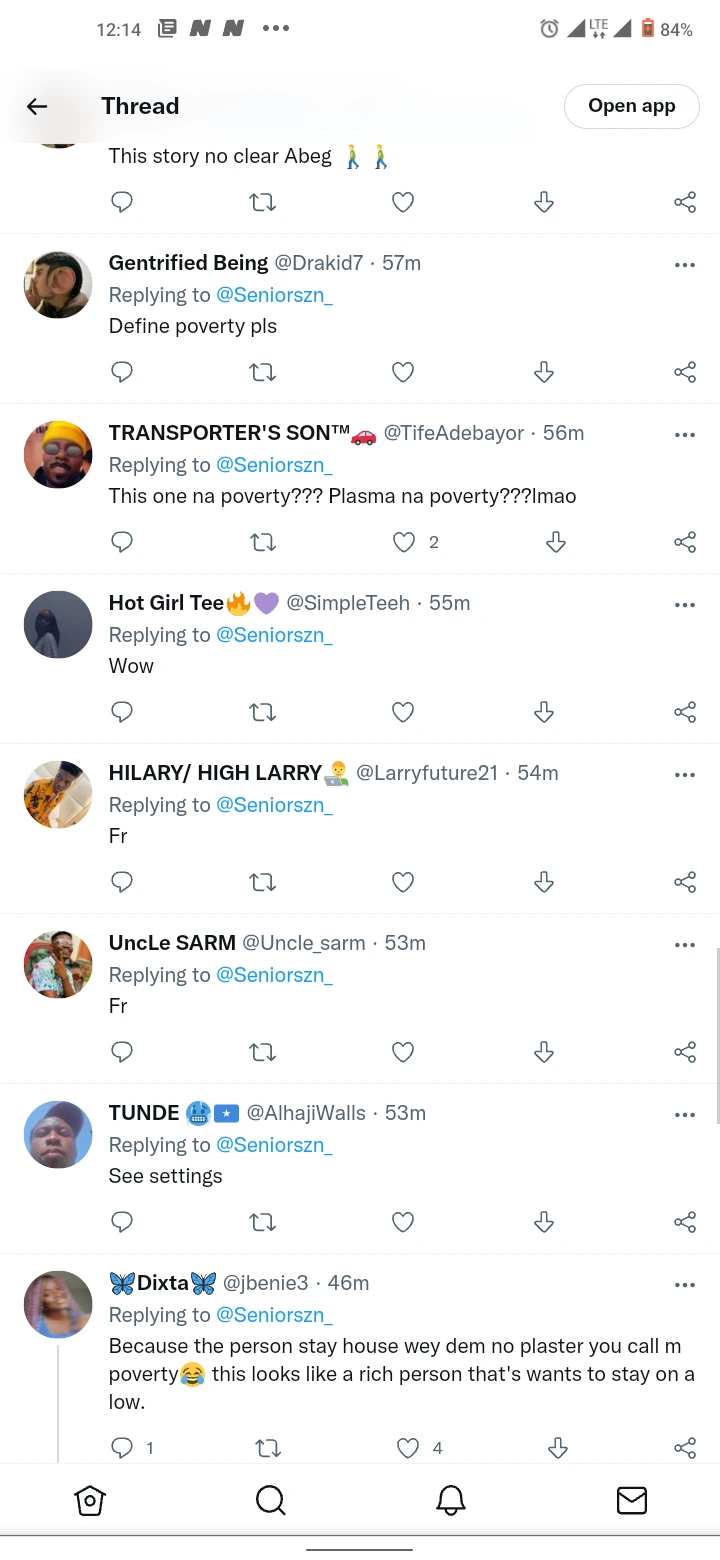Viewport: 720px width, 1560px height.
Task: Open the @Larryfuture21 username handle
Action: click(427, 773)
